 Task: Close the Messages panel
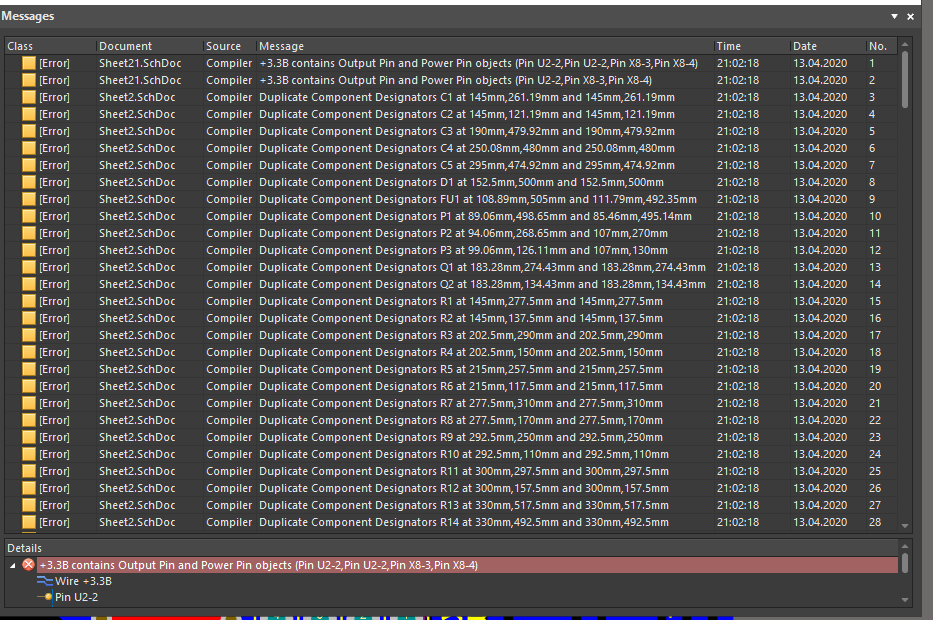pyautogui.click(x=910, y=17)
